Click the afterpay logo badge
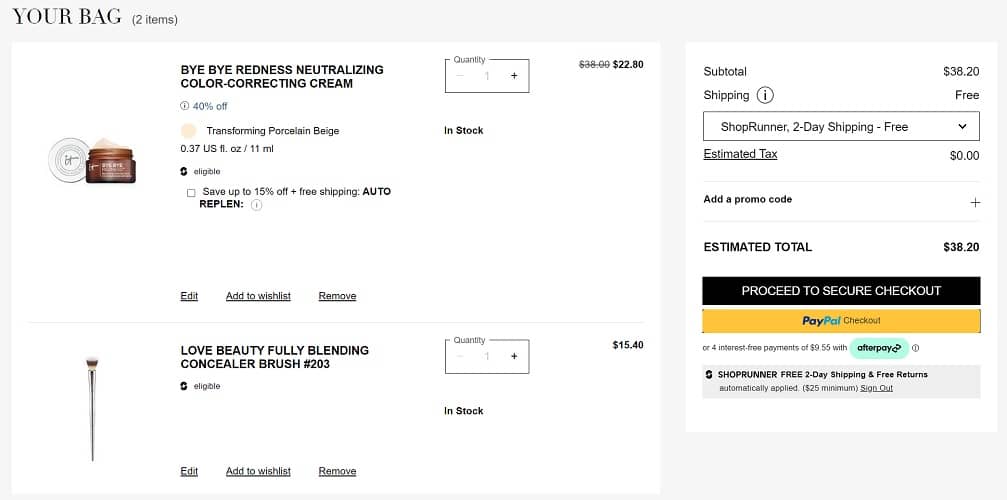The image size is (1007, 500). [x=880, y=348]
